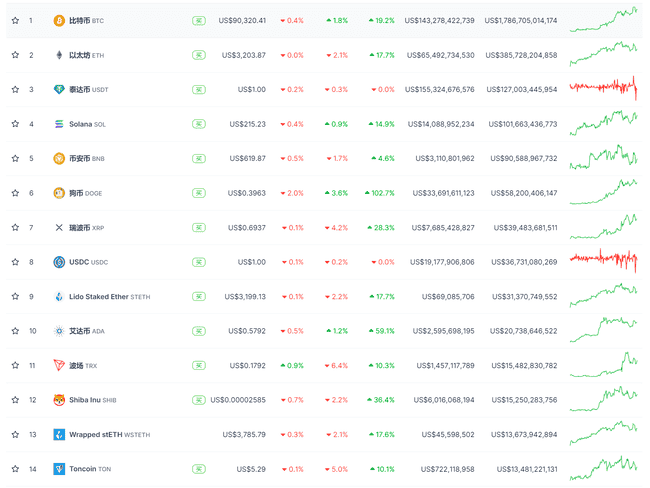Toggle favorite star for XRP row
The height and width of the screenshot is (488, 650).
[x=15, y=227]
